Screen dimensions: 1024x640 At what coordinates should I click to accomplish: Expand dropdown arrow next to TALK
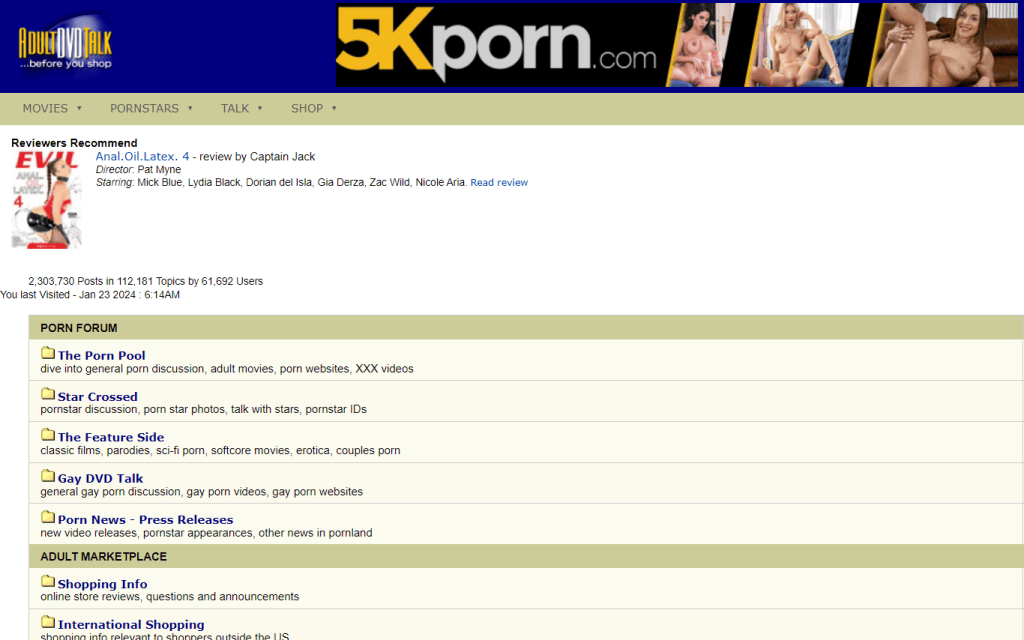[x=260, y=108]
